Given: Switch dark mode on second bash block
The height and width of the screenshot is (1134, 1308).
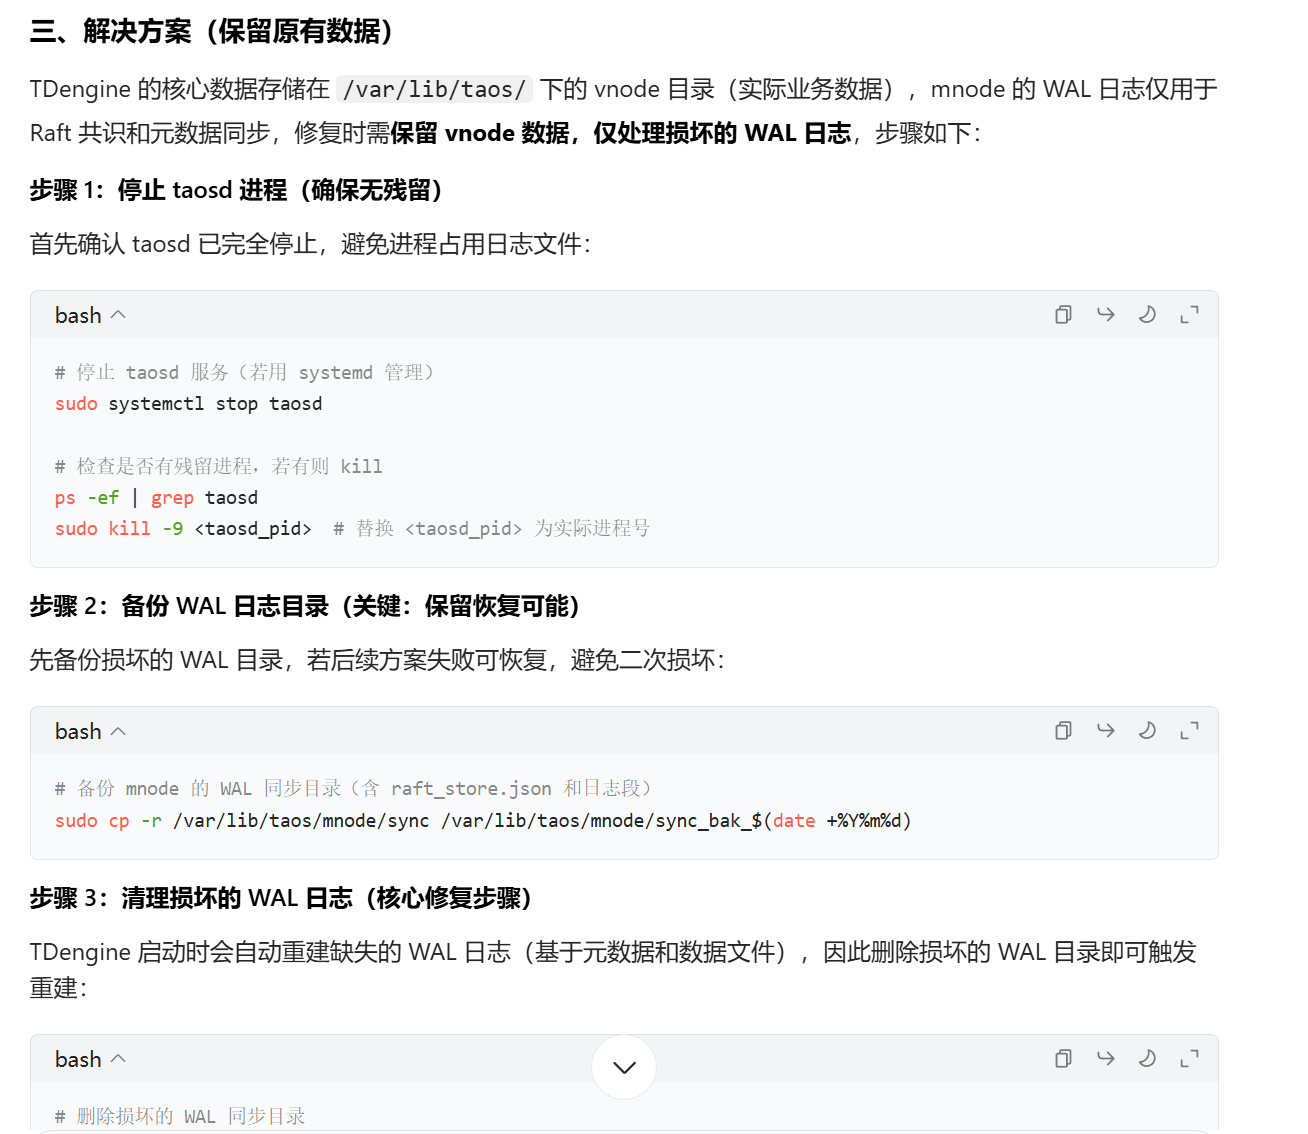Looking at the screenshot, I should [x=1147, y=731].
